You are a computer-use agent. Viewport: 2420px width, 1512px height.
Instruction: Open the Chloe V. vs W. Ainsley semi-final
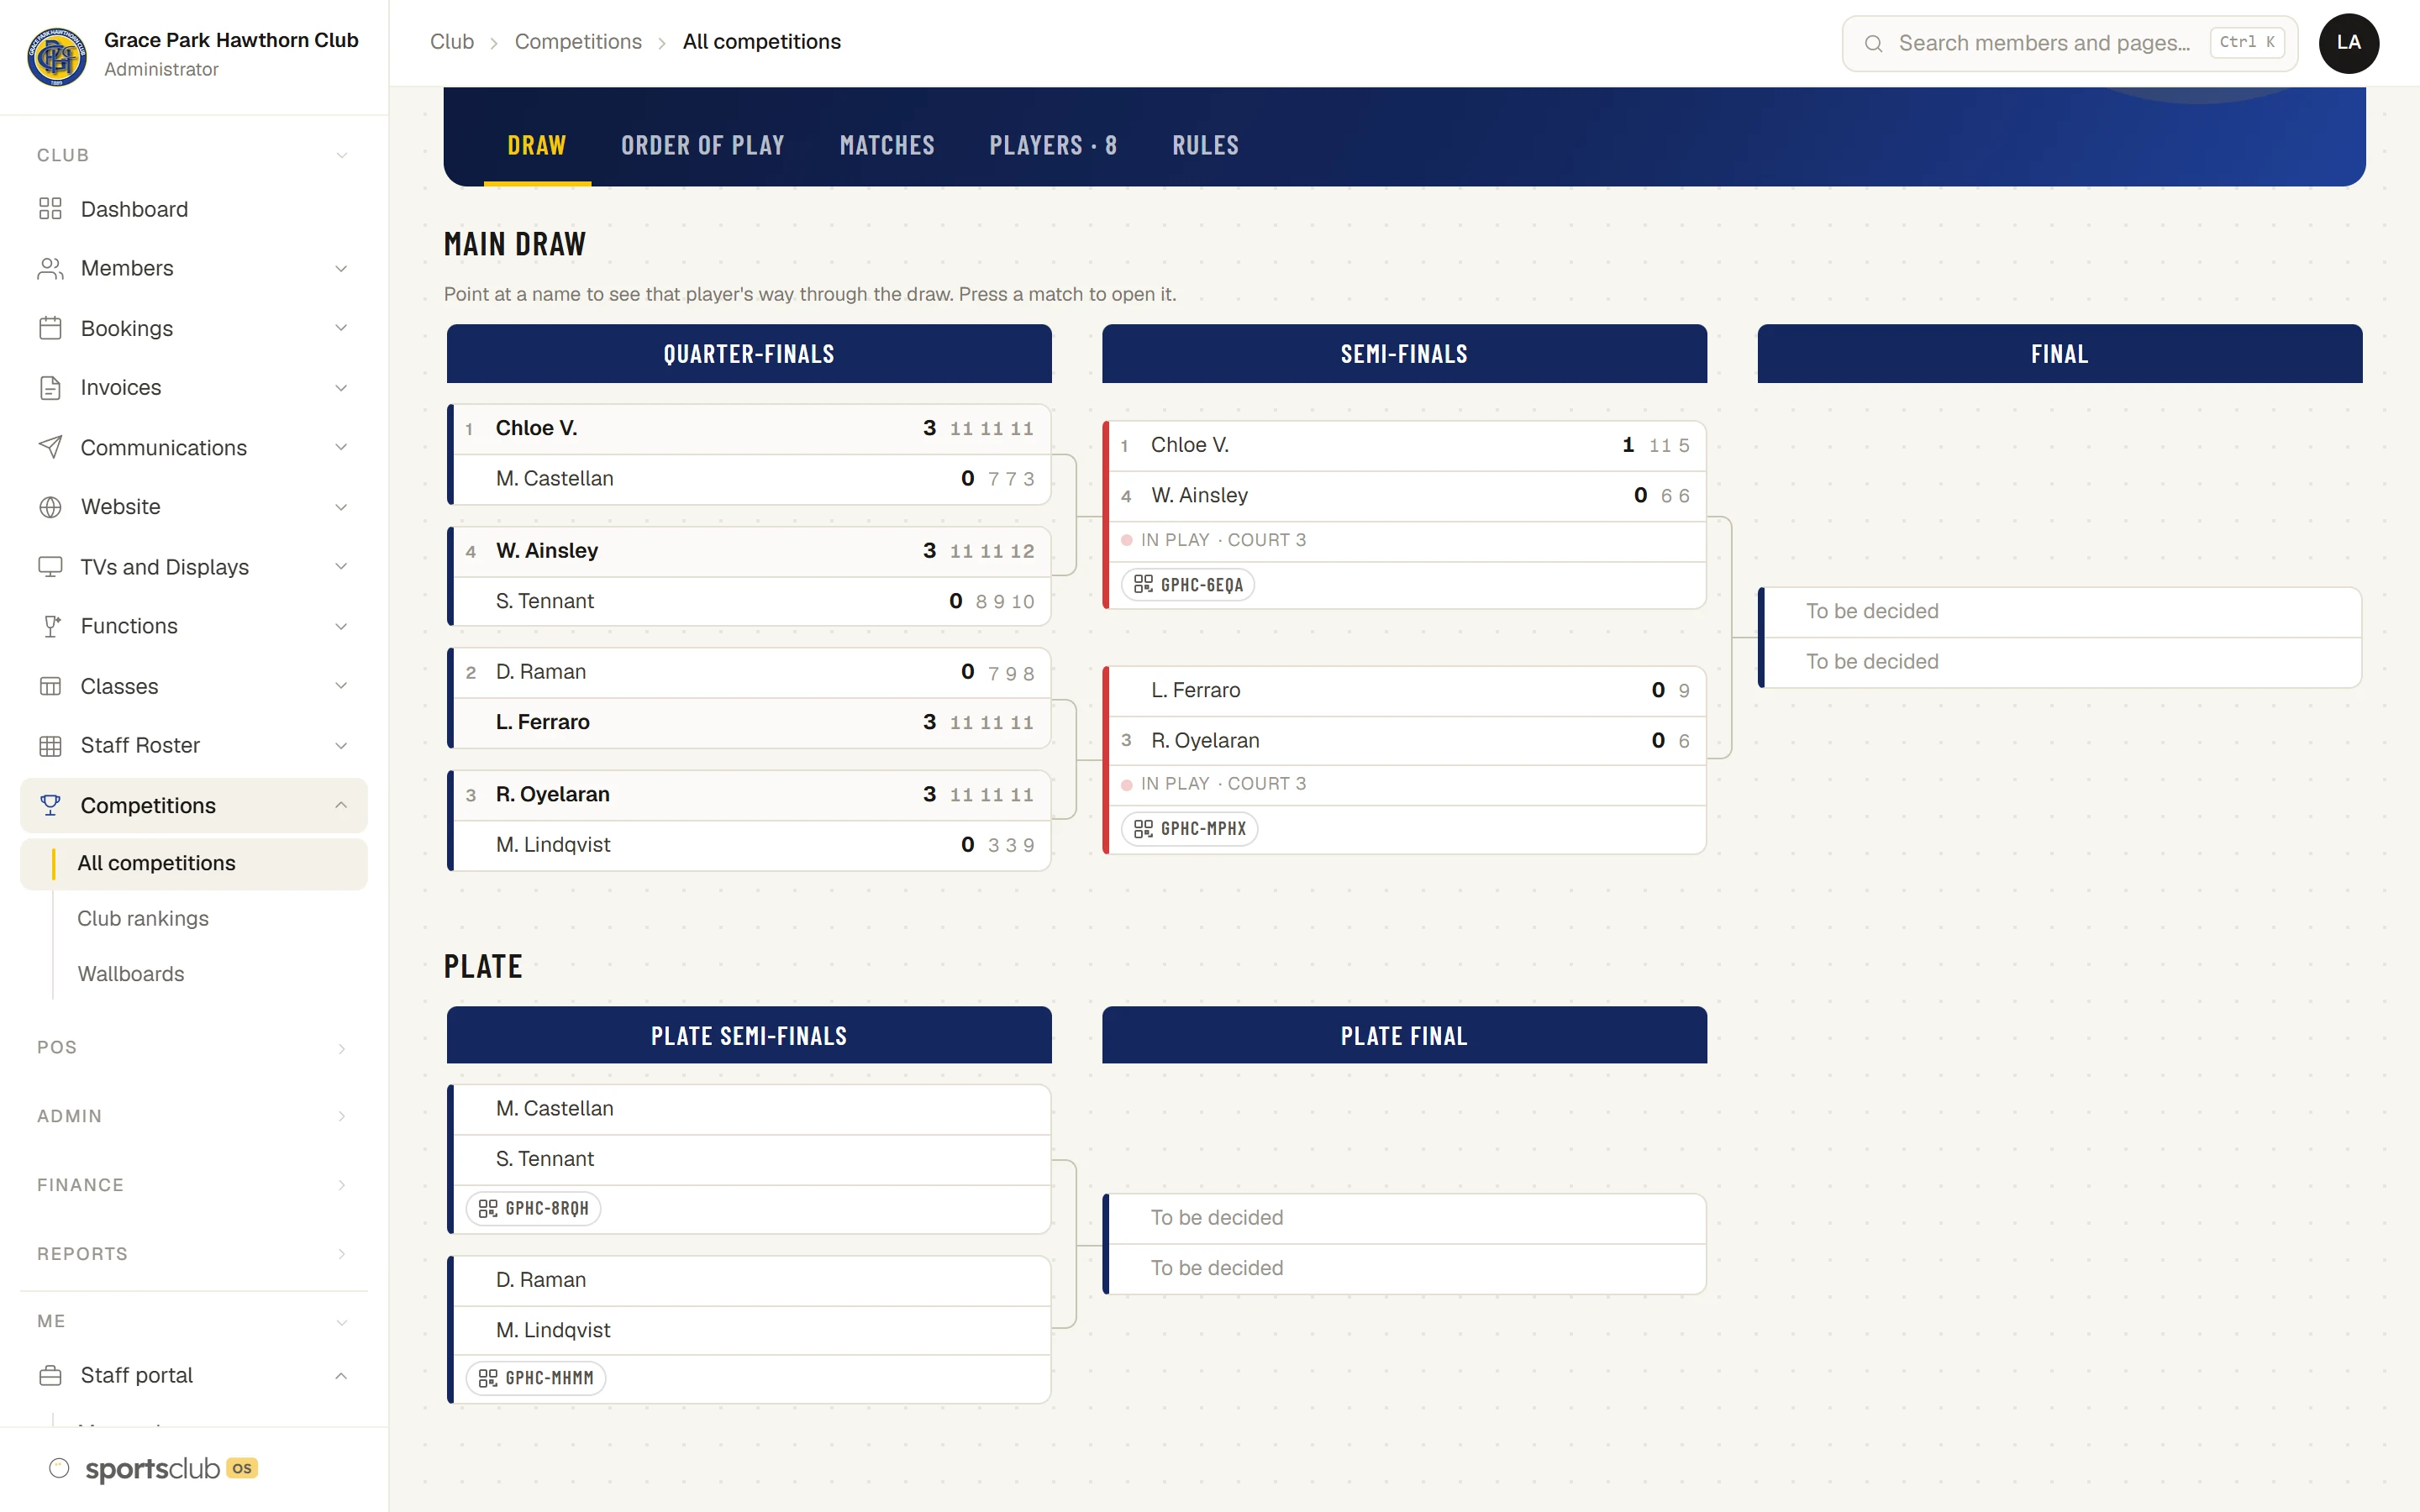[x=1405, y=515]
